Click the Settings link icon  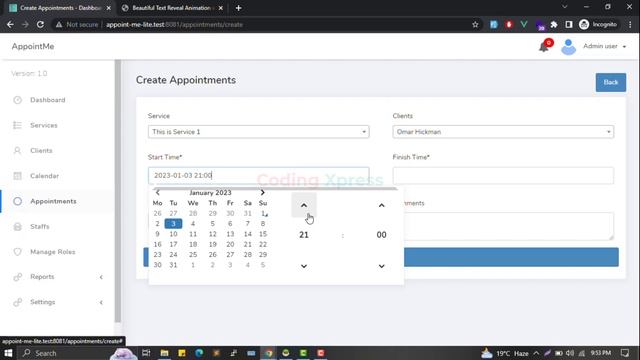18,302
